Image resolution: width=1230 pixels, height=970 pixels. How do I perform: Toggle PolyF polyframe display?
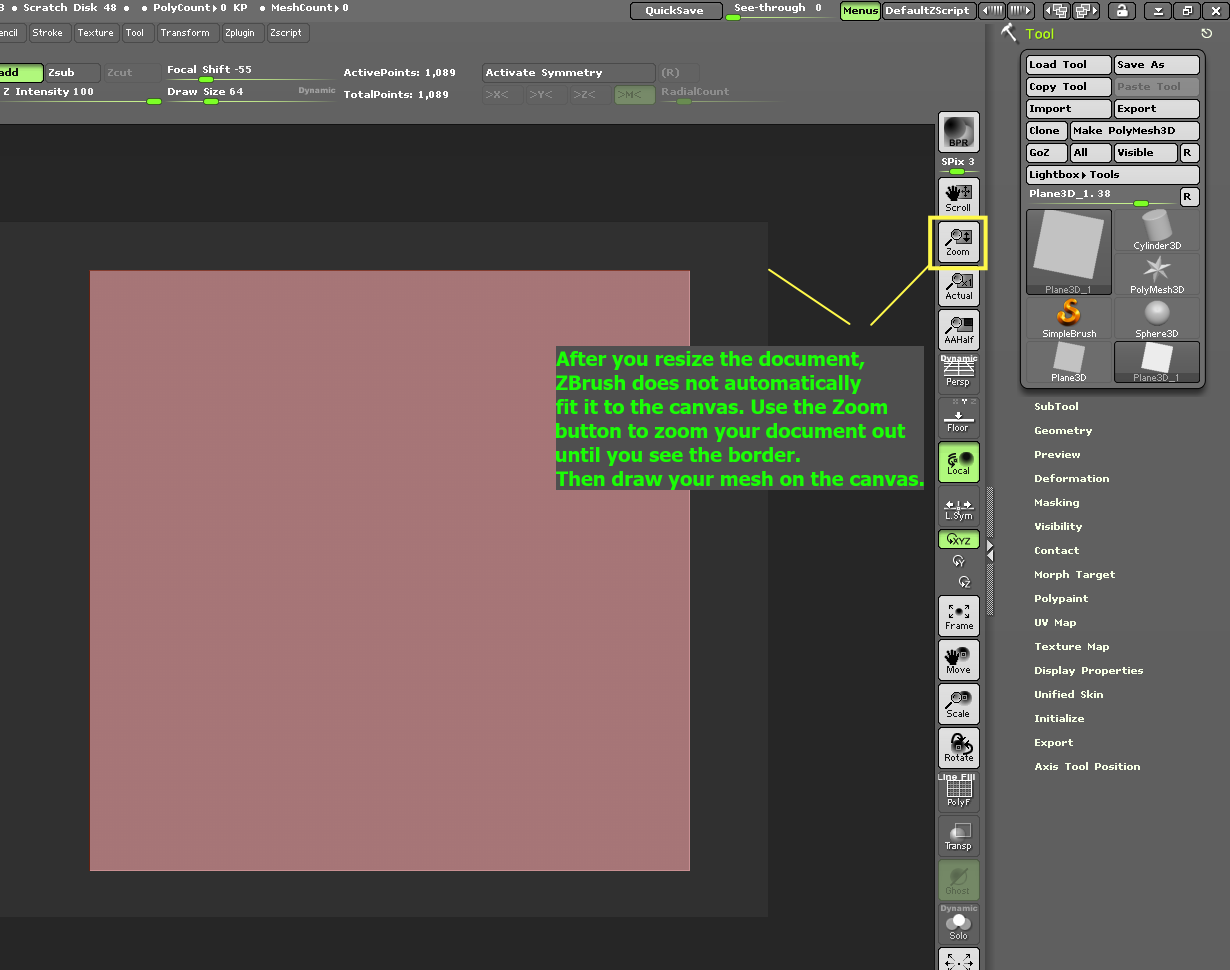pos(959,792)
